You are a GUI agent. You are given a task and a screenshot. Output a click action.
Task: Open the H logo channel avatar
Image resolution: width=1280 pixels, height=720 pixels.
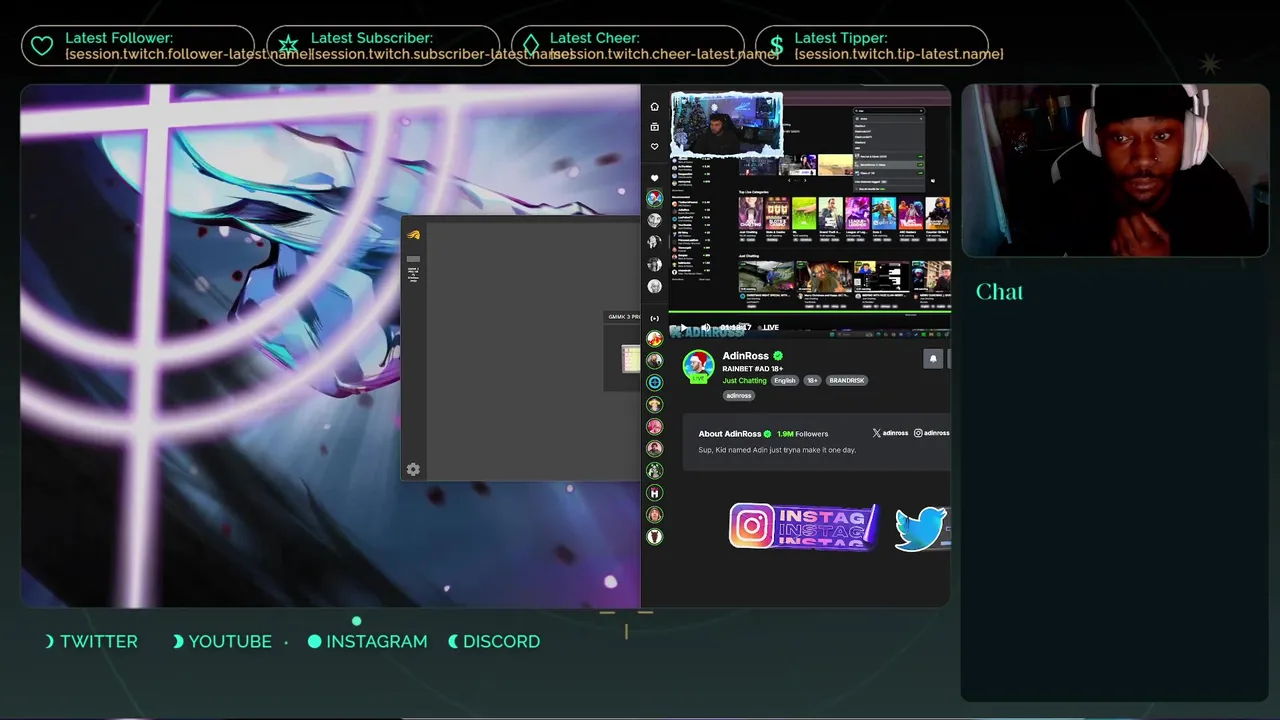654,492
